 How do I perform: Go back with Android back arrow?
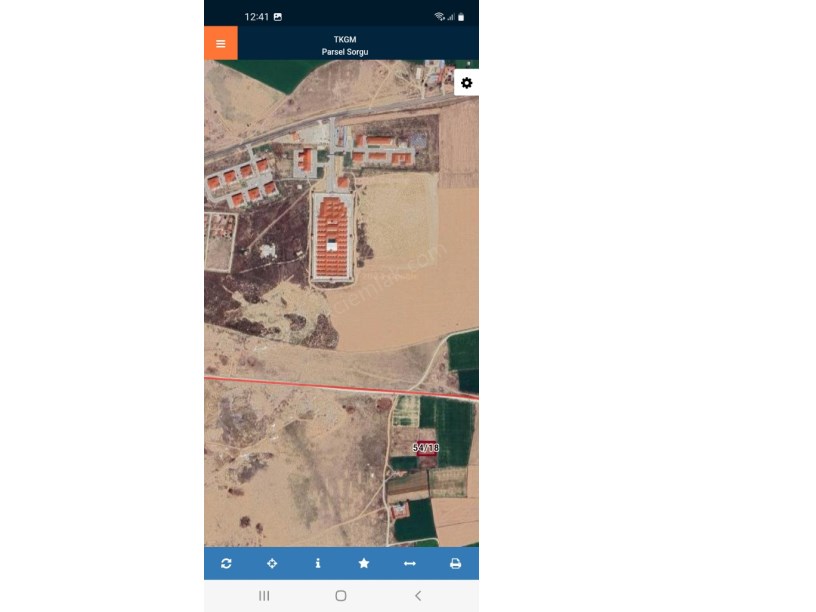pos(418,596)
